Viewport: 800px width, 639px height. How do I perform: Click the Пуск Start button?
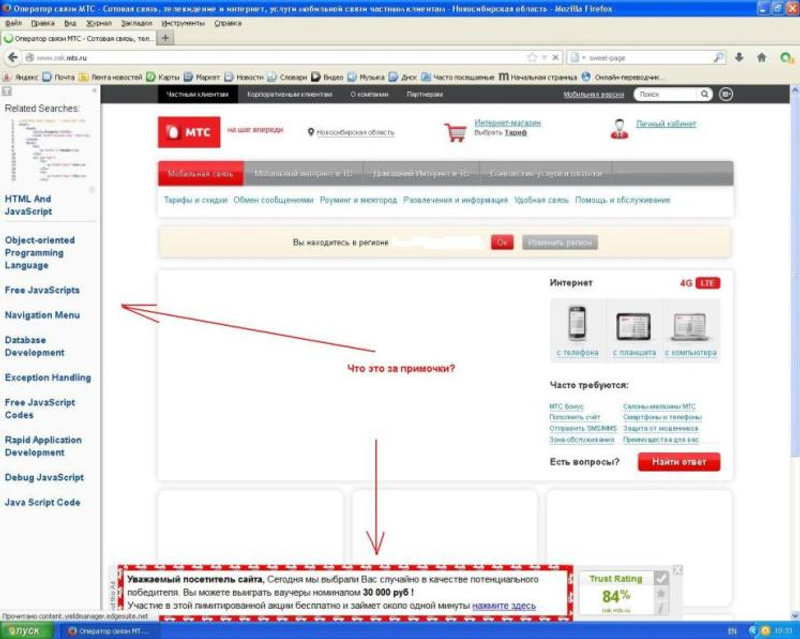[27, 631]
